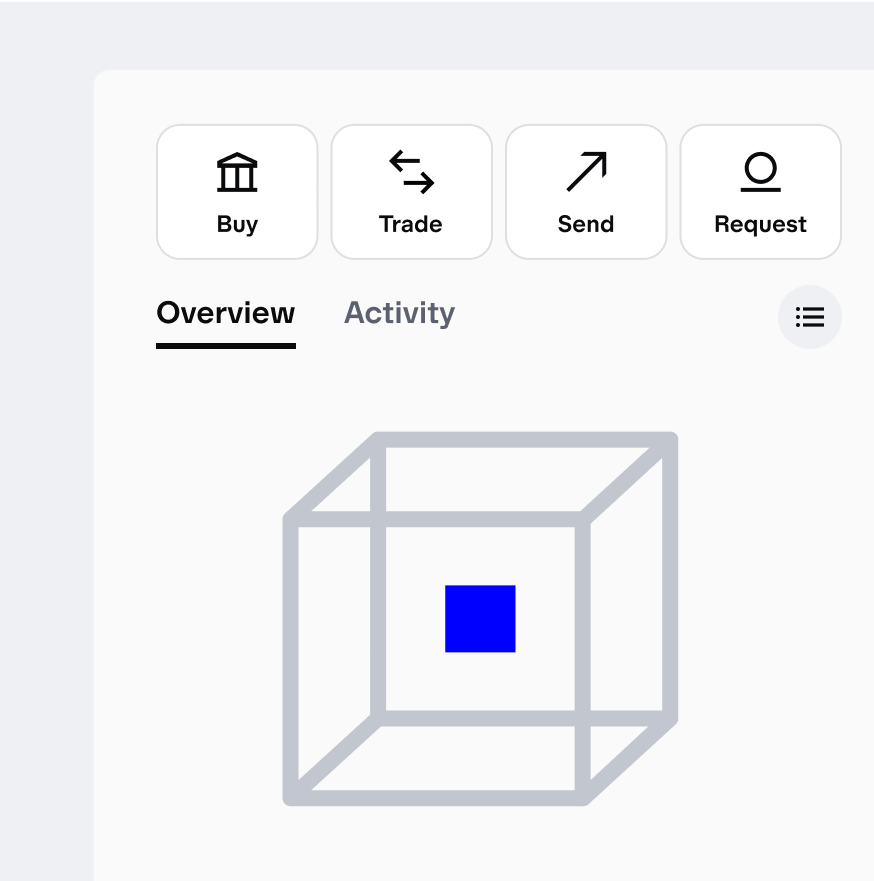The image size is (874, 881).
Task: Click the Buy label text
Action: [236, 224]
